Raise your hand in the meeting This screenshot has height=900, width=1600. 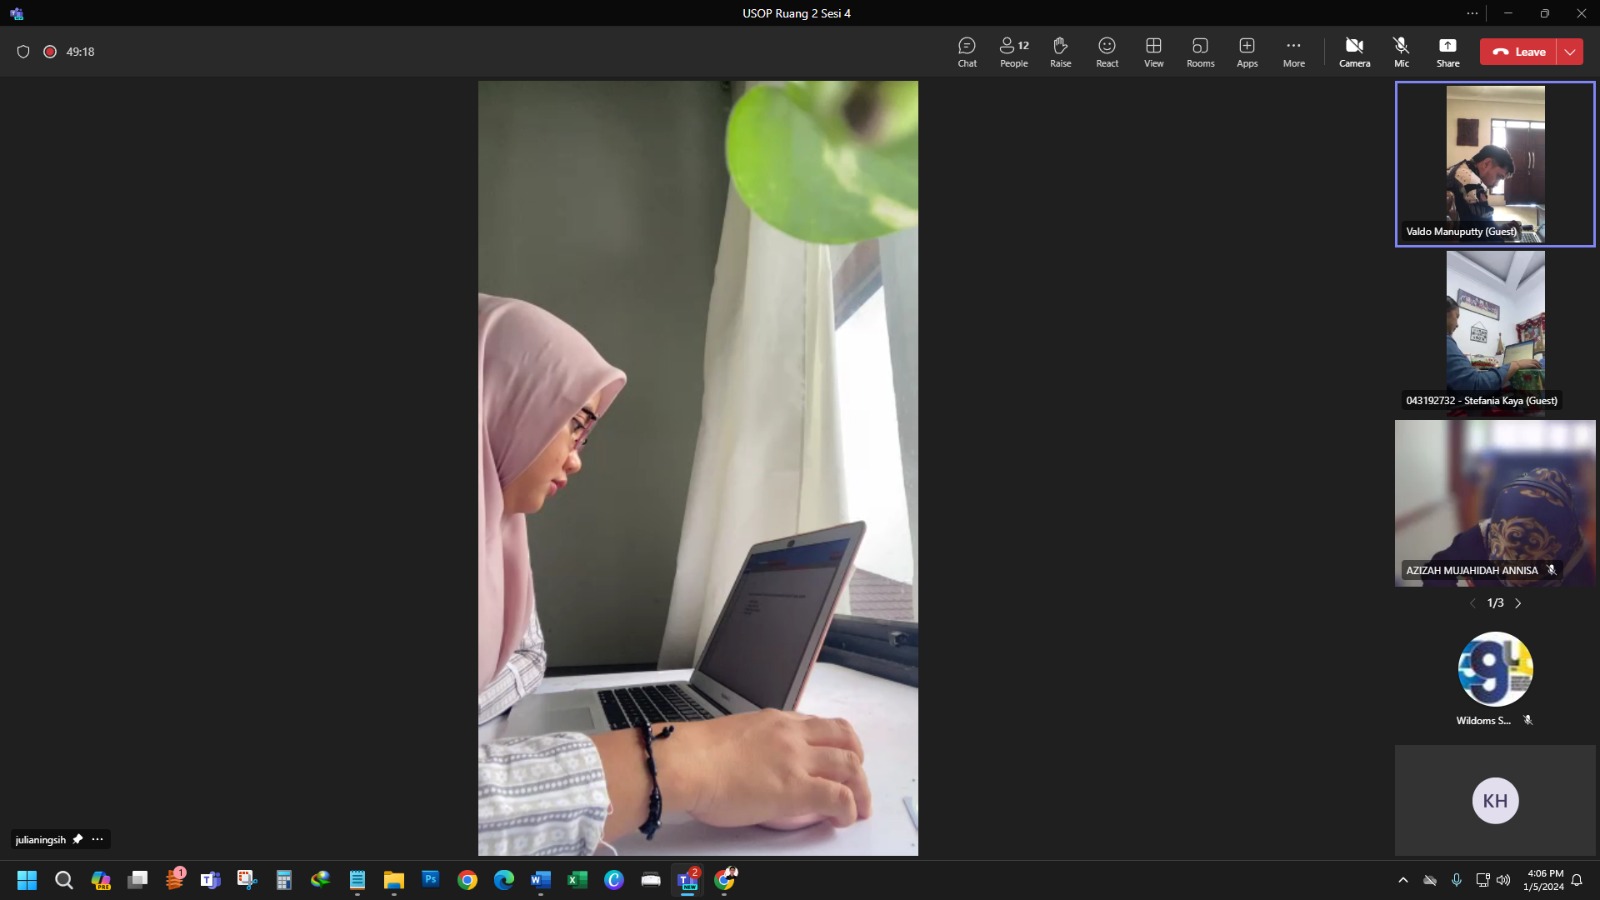click(1060, 52)
